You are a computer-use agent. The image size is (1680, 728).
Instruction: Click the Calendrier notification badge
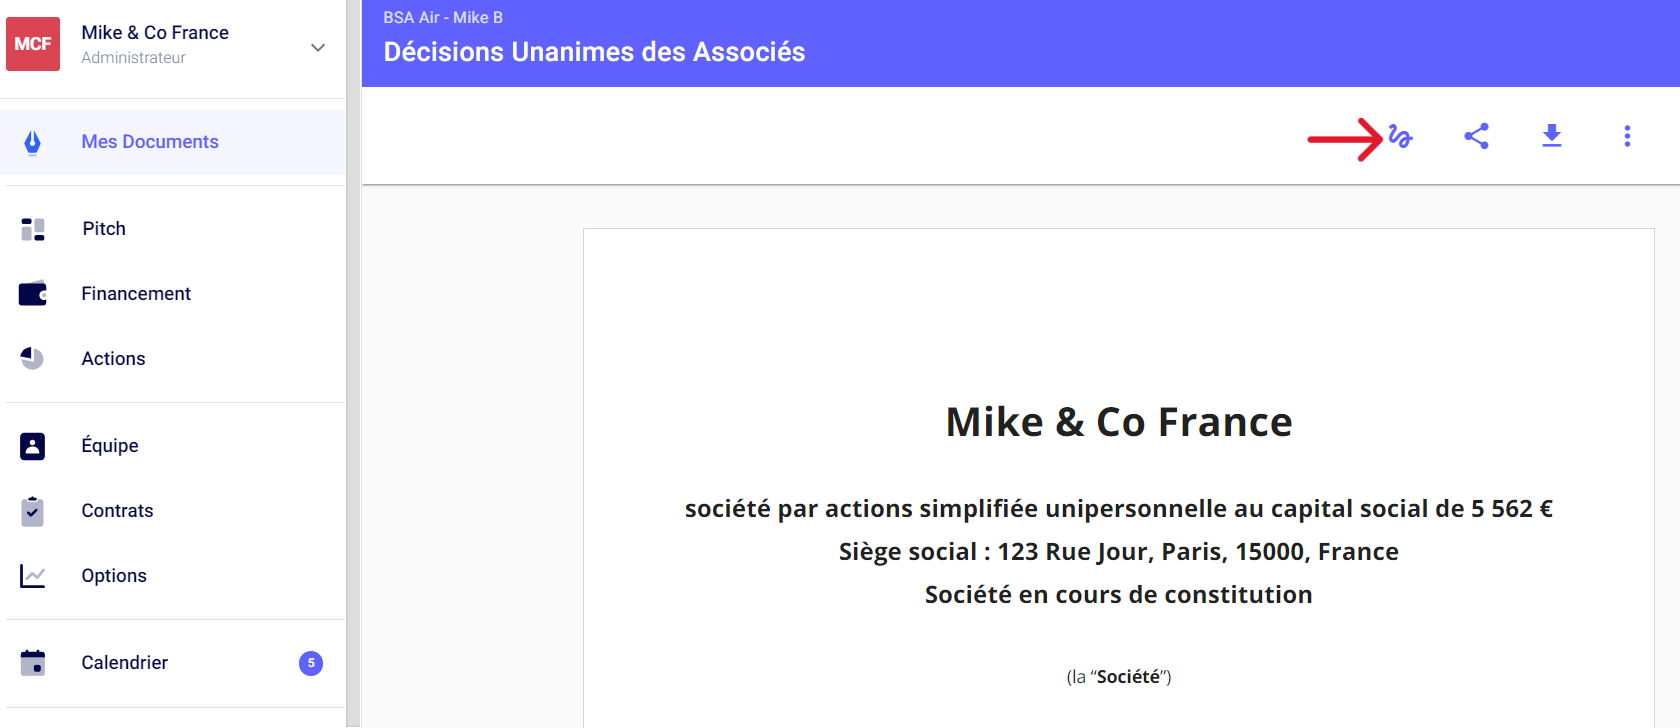(311, 663)
